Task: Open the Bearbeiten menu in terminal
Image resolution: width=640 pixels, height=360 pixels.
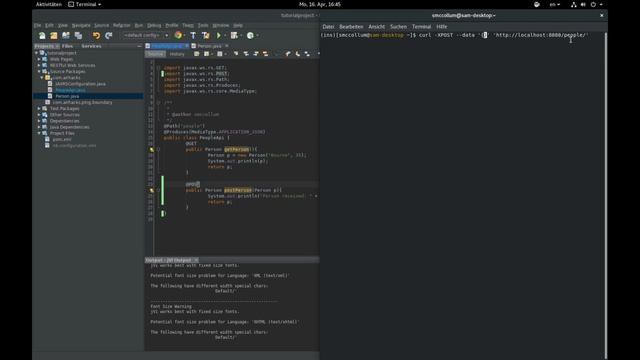Action: pos(351,27)
